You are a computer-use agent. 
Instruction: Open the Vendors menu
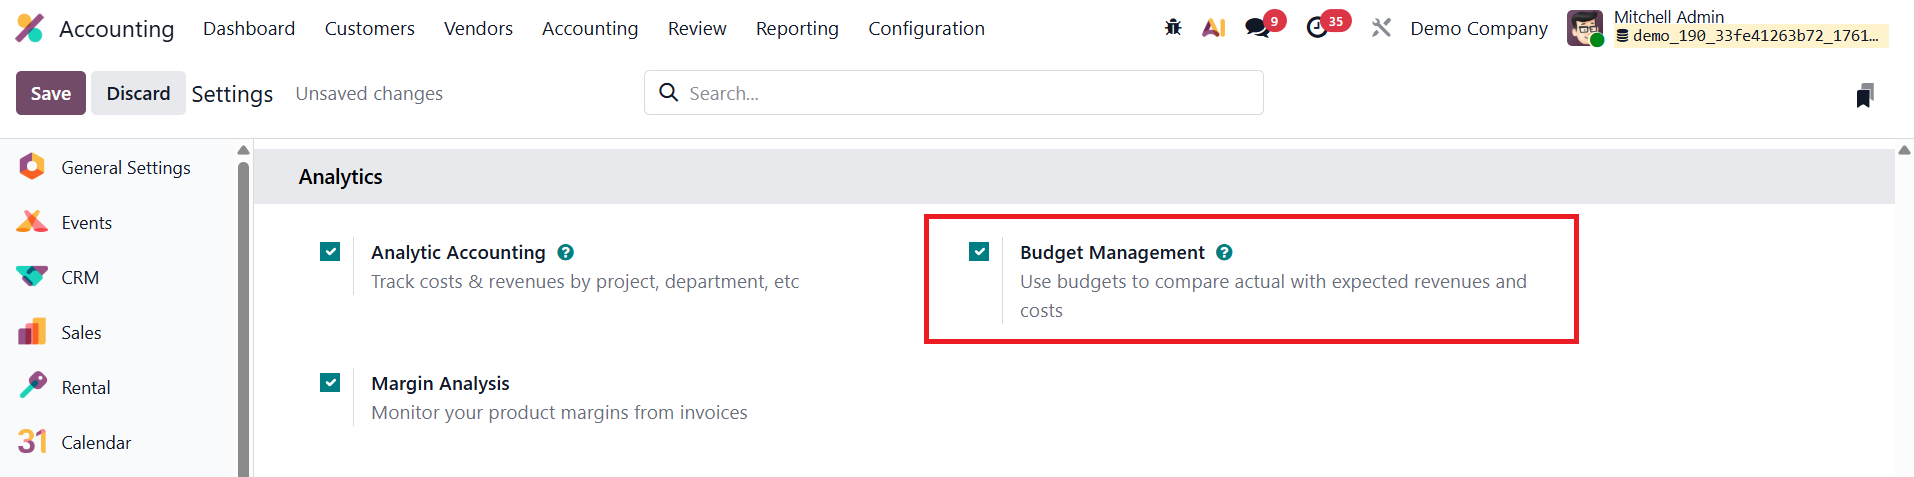coord(478,29)
